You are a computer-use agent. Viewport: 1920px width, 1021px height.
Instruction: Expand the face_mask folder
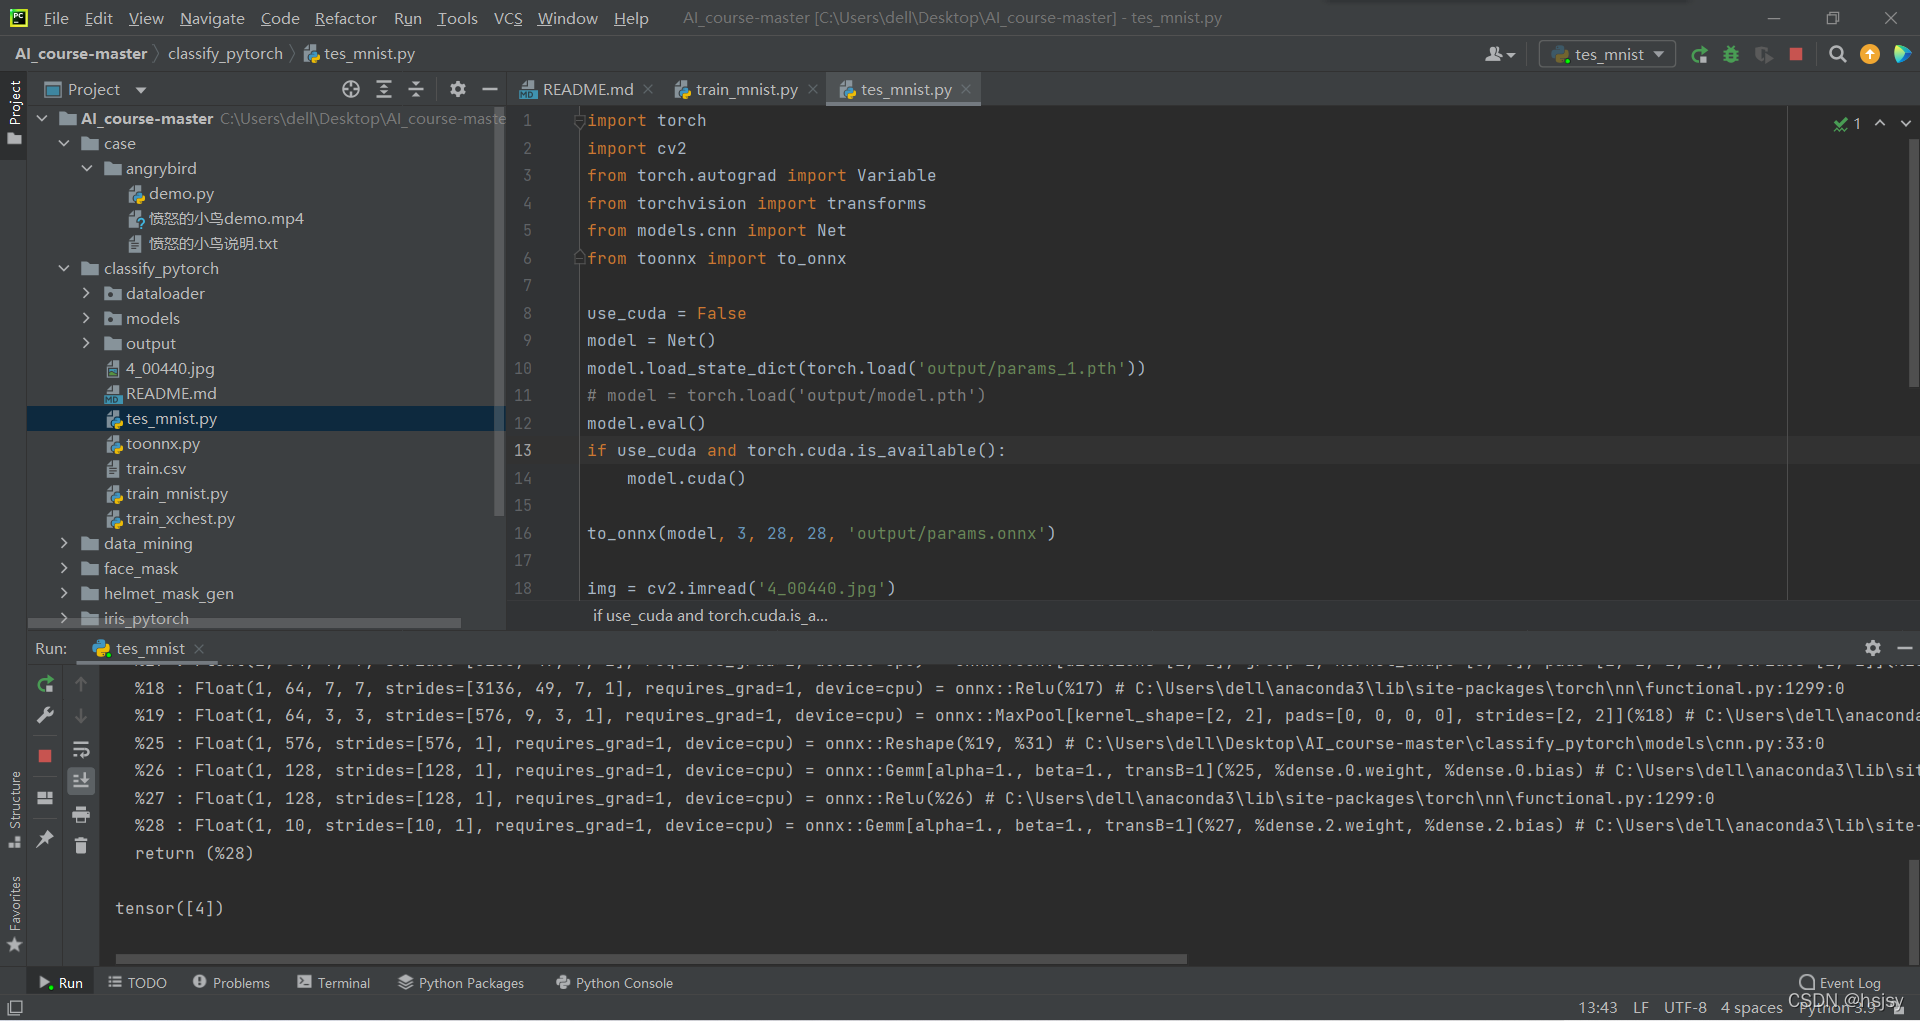64,568
